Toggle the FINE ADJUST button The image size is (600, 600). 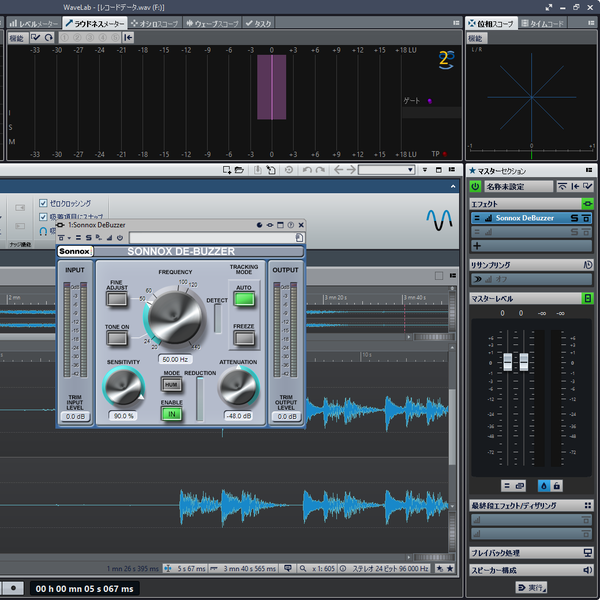[x=117, y=299]
